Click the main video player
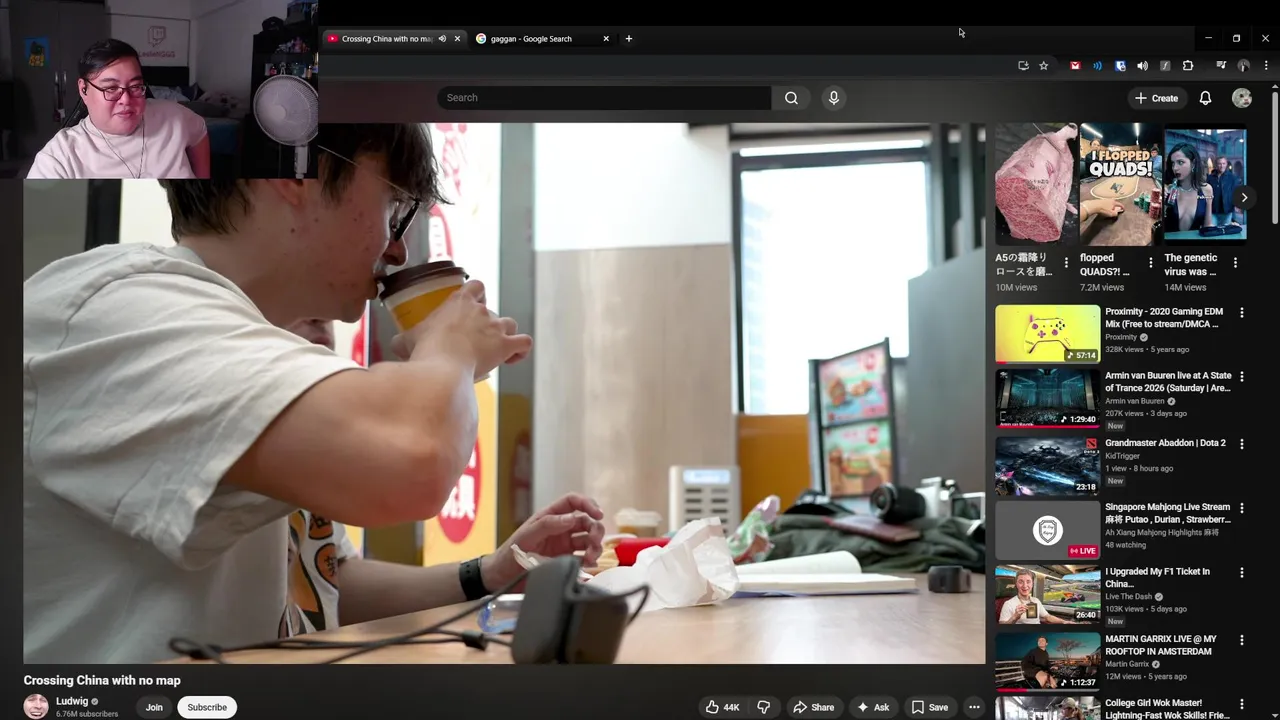 pos(504,393)
